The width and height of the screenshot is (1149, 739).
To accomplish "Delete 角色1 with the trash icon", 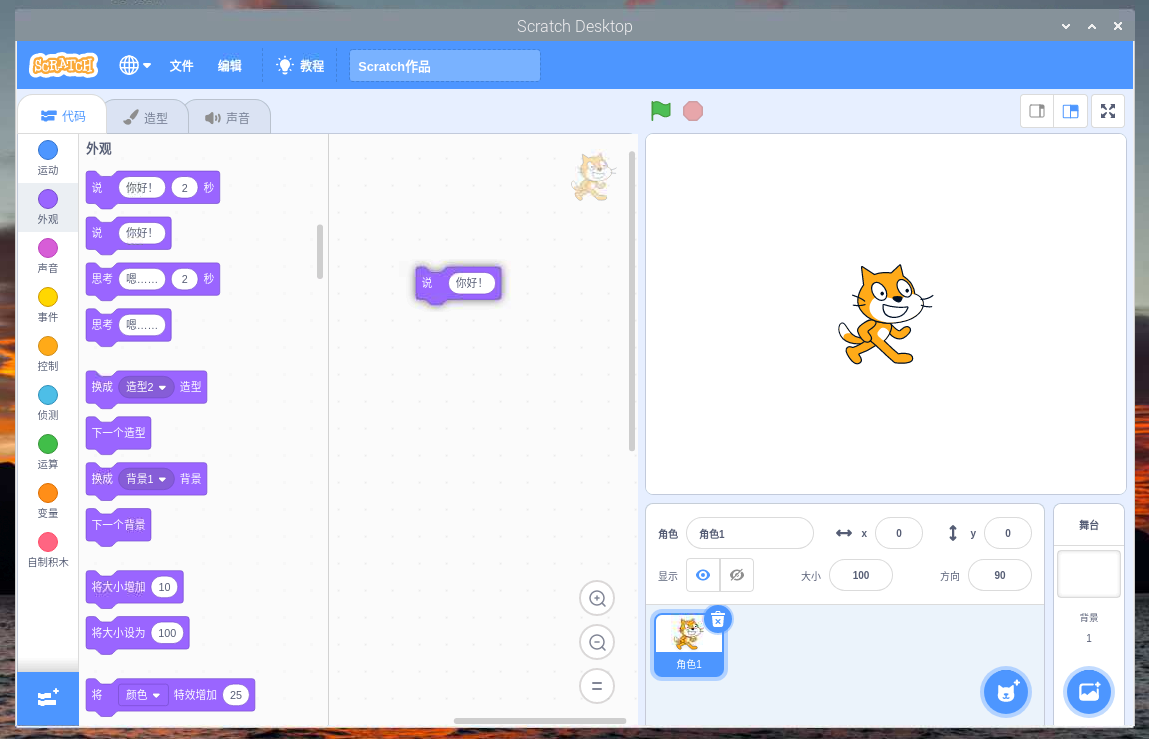I will point(718,620).
